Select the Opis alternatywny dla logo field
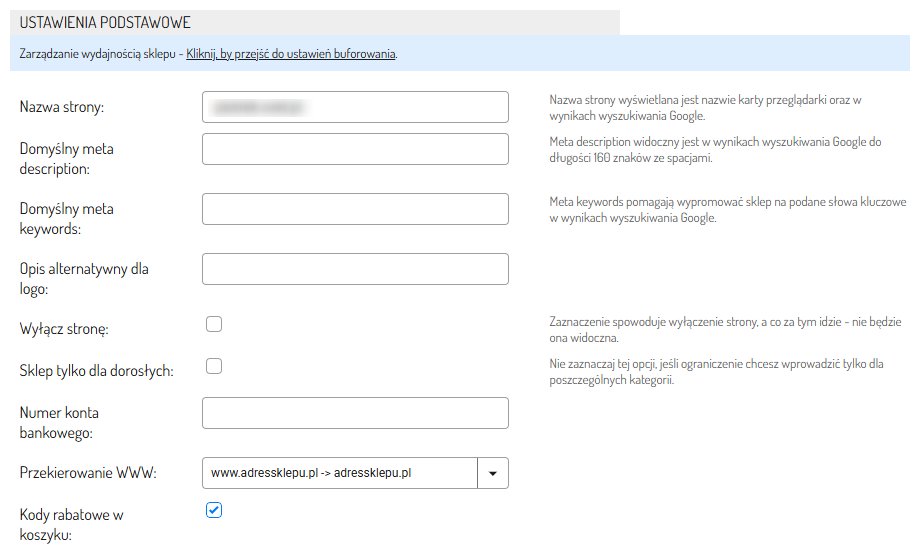This screenshot has height=557, width=920. click(x=355, y=269)
